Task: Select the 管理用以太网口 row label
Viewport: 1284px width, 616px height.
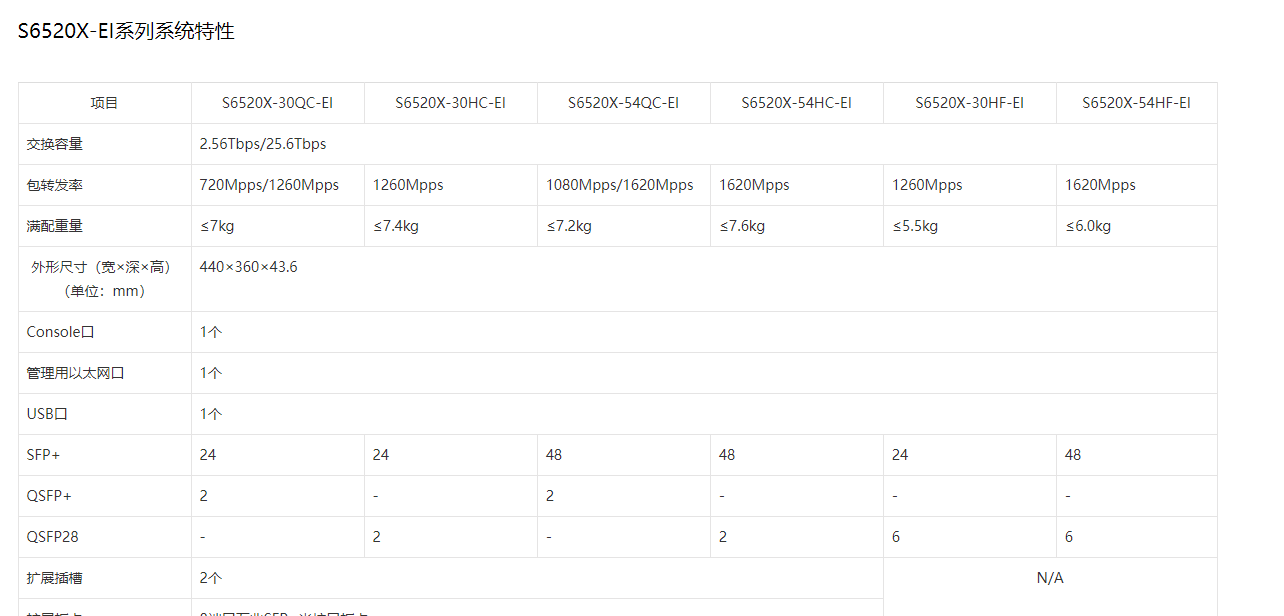Action: tap(76, 373)
